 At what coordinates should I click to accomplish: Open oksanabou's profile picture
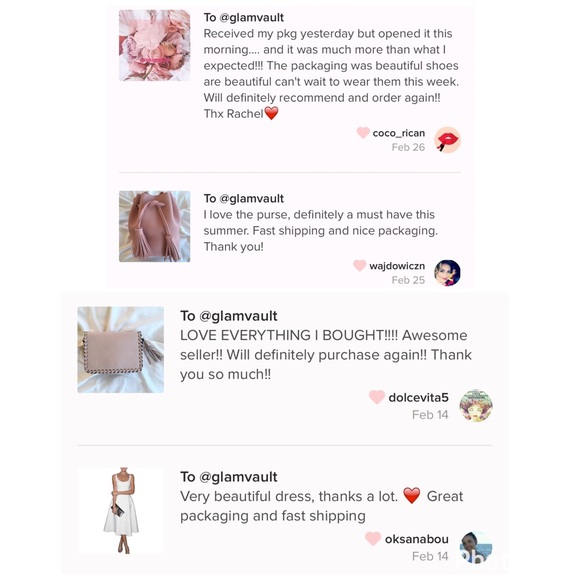point(476,548)
